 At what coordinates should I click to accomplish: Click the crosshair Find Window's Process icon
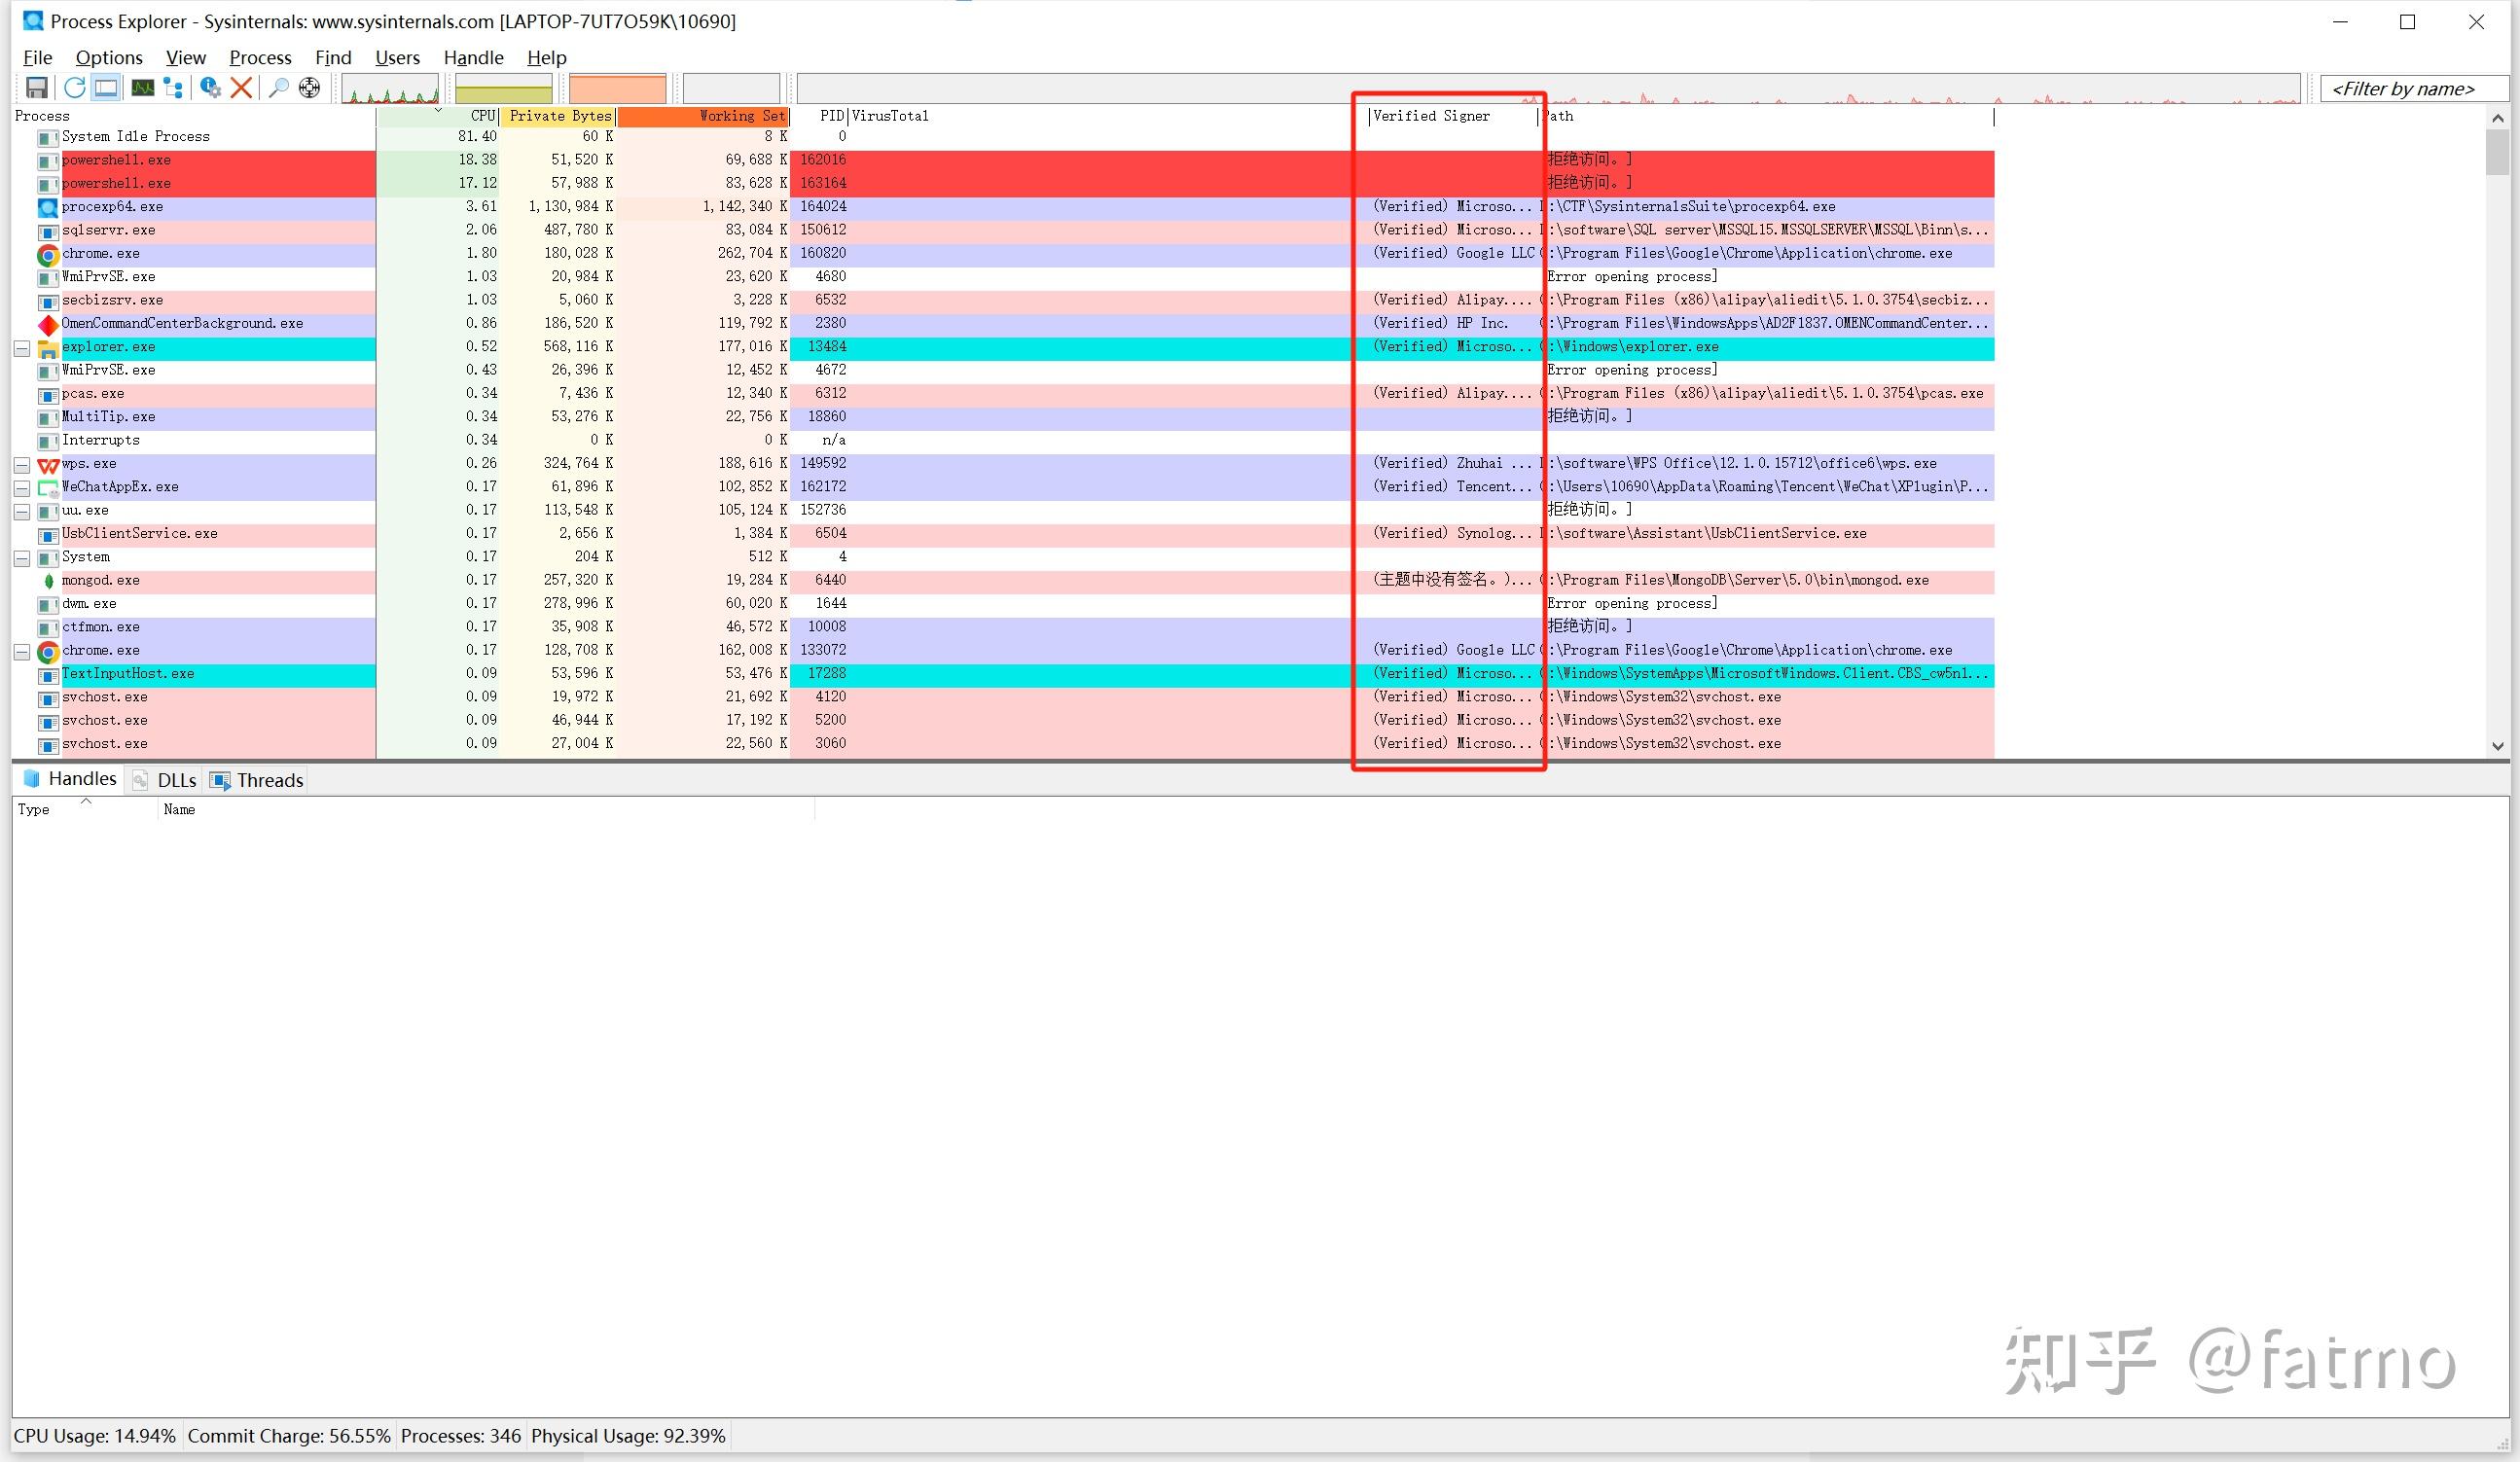[x=310, y=88]
